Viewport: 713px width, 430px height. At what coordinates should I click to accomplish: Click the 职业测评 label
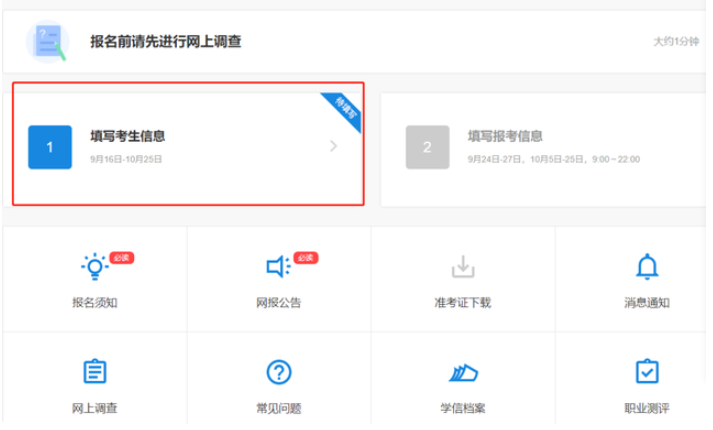[647, 408]
